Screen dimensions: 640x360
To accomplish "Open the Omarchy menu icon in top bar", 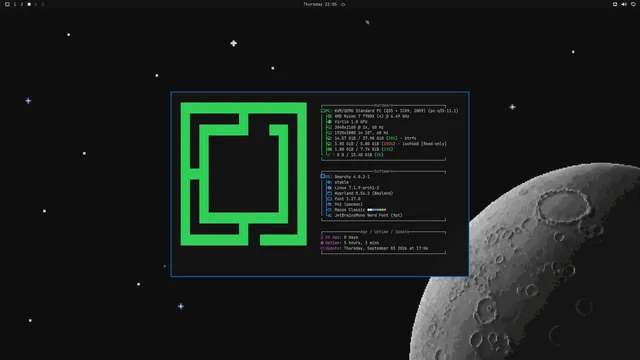I will point(7,4).
